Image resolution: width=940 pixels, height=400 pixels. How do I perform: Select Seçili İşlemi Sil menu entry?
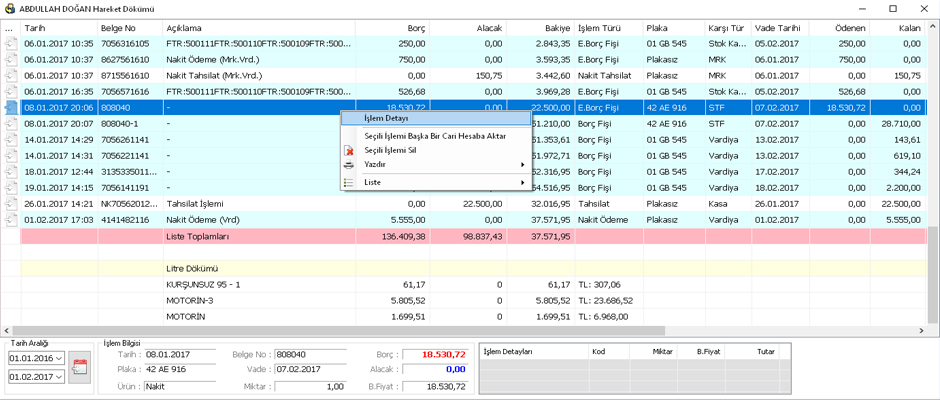point(435,150)
